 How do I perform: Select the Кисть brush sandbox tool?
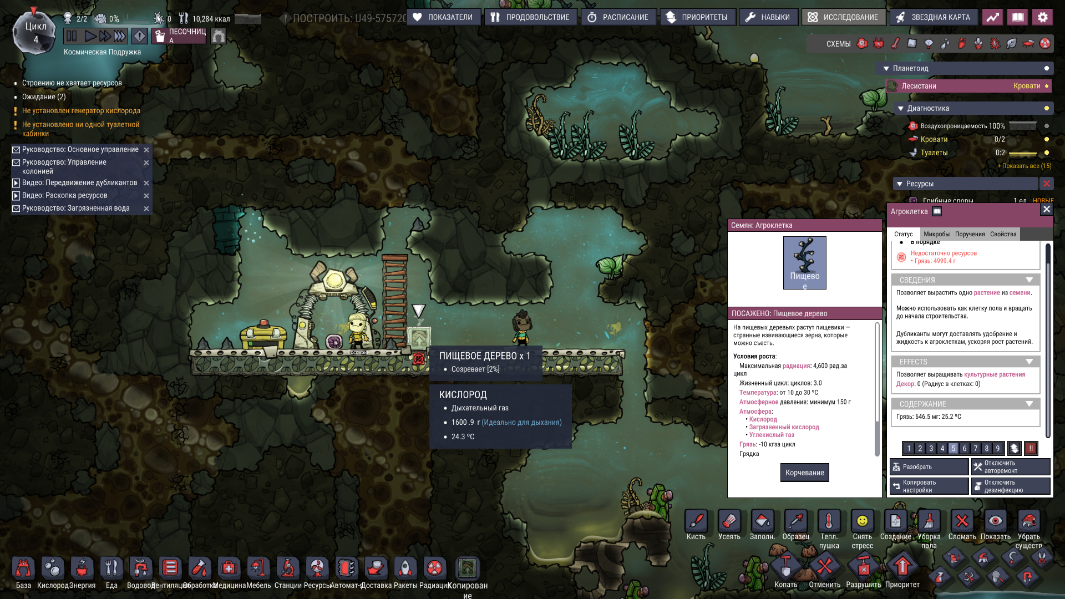[698, 521]
